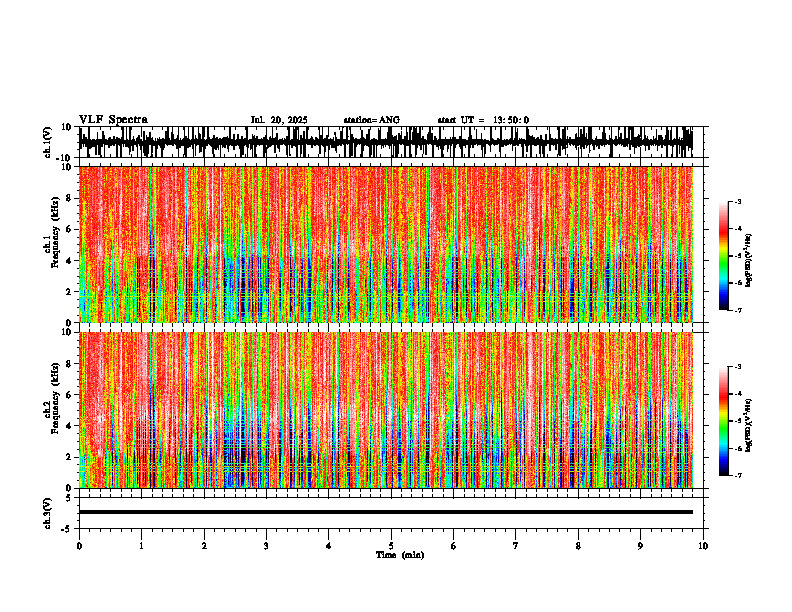Click the flat black ch.3 voltage trace

pos(386,512)
